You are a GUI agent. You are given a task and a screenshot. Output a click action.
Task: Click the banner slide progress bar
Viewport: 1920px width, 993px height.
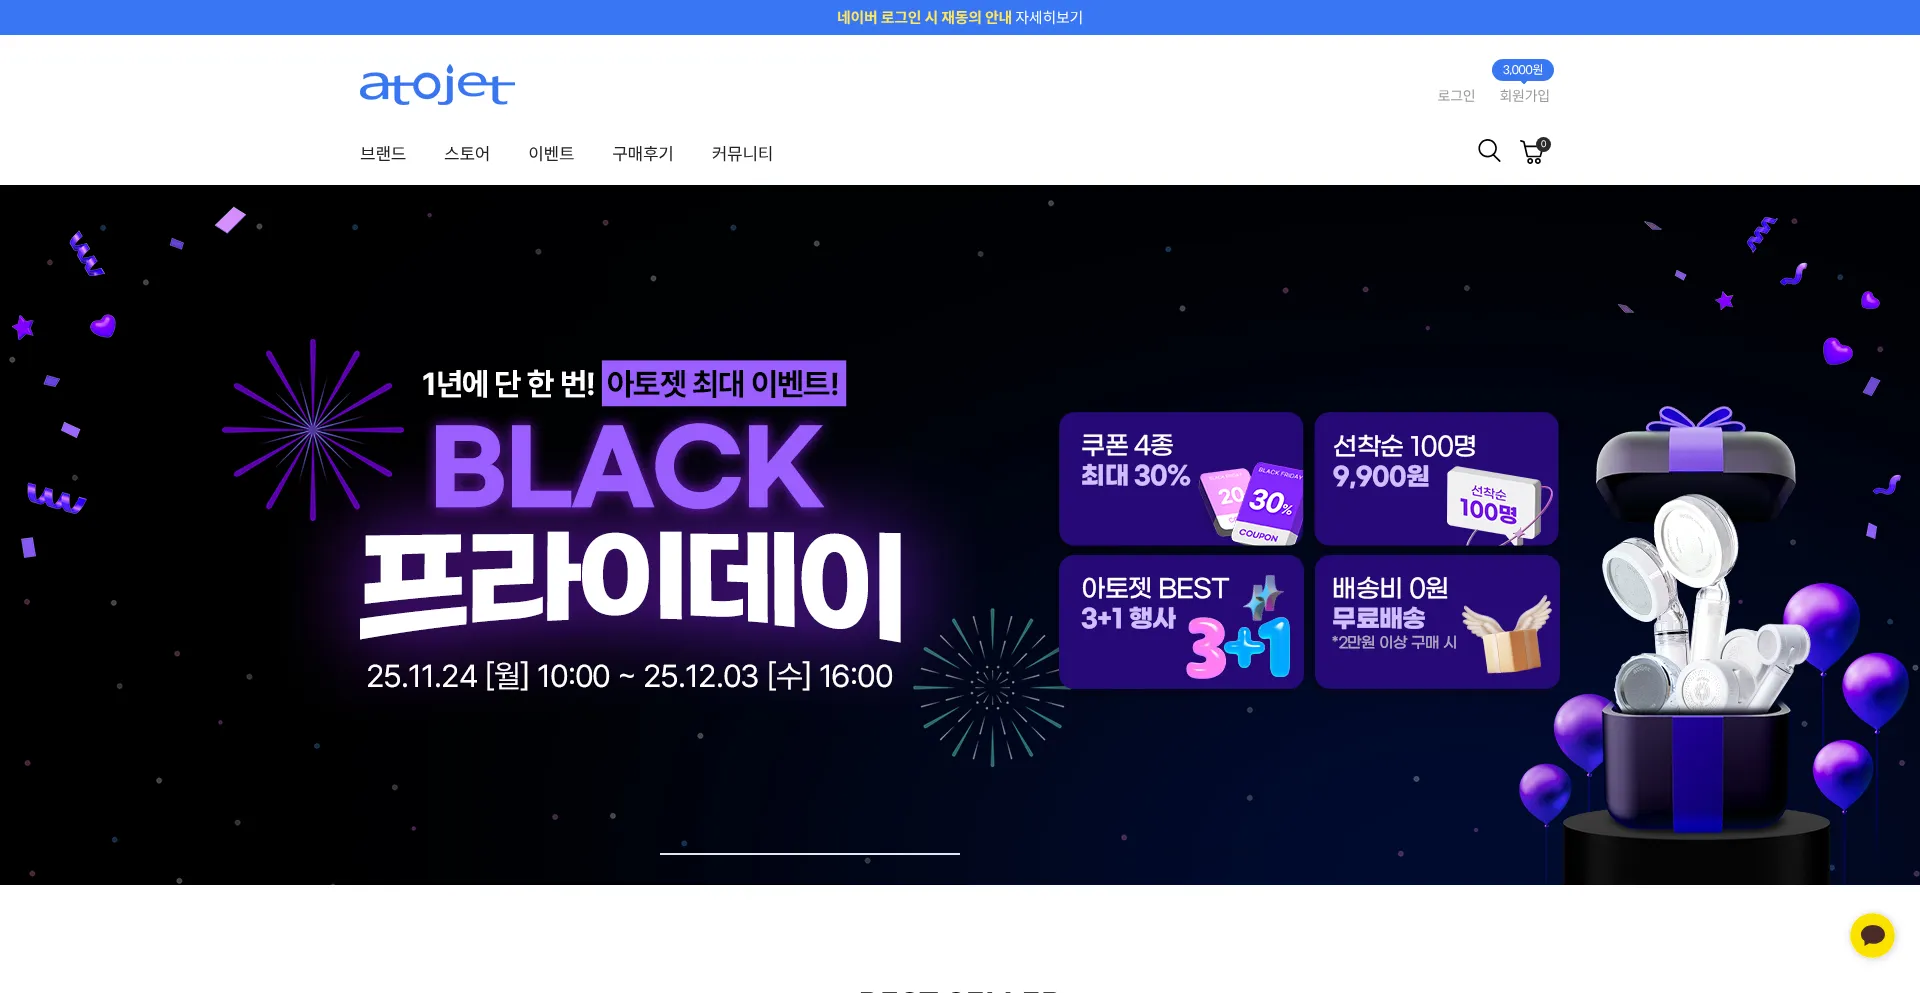(x=810, y=854)
